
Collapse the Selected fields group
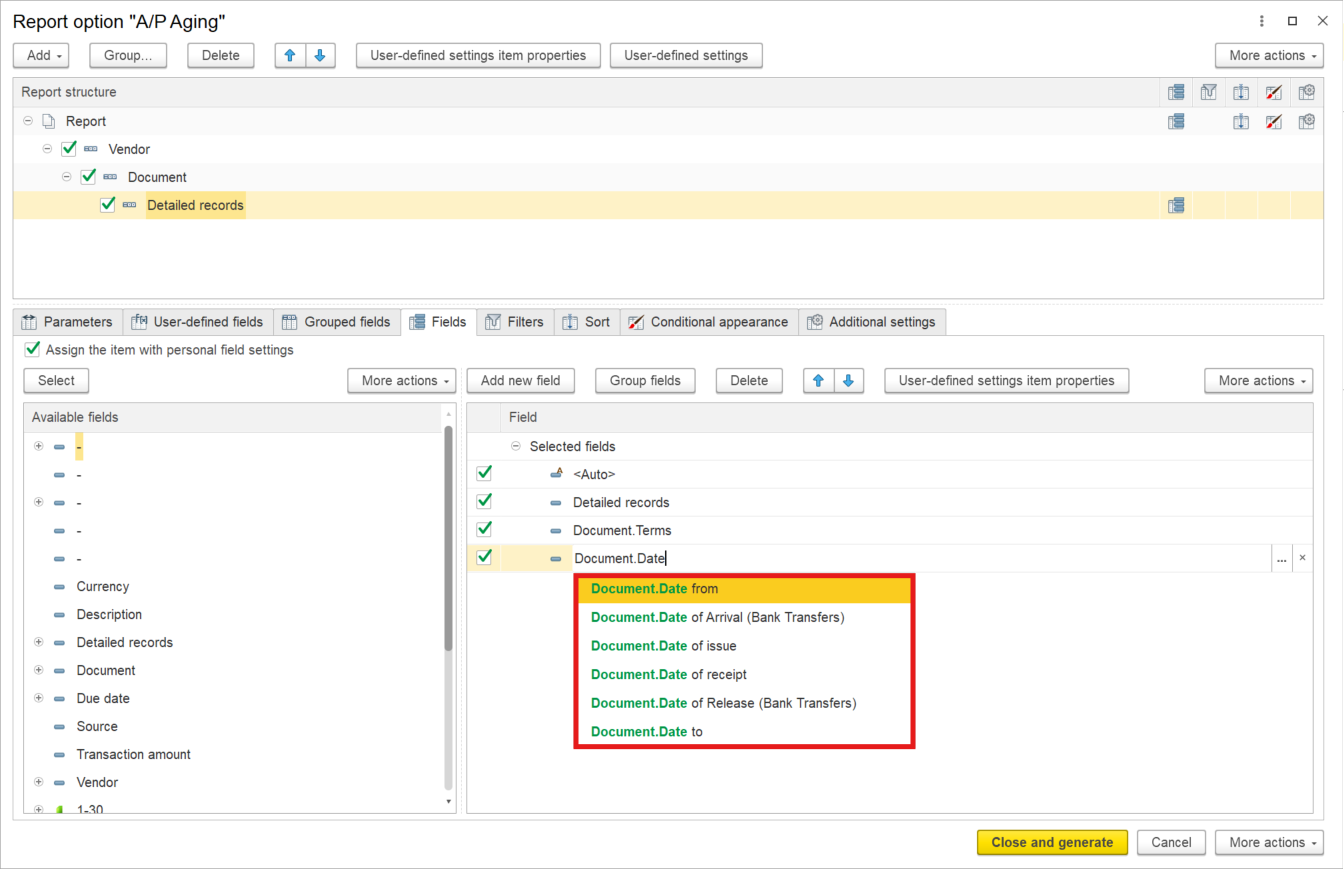pos(516,446)
